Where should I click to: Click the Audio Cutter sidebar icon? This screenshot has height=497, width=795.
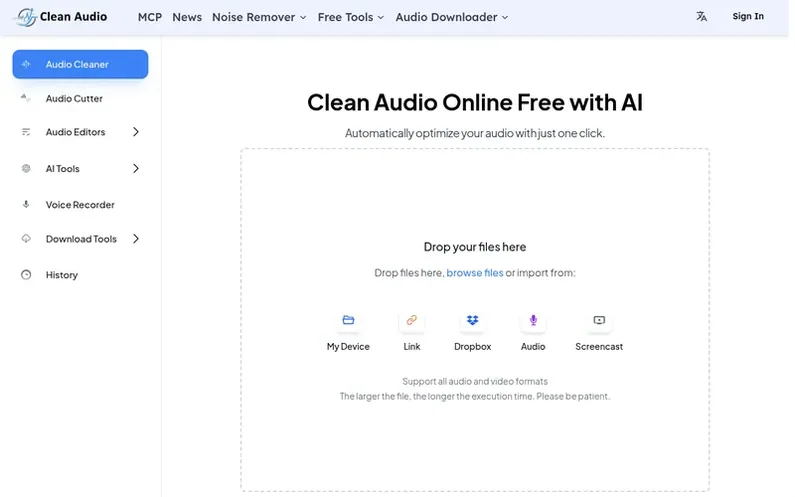(26, 98)
